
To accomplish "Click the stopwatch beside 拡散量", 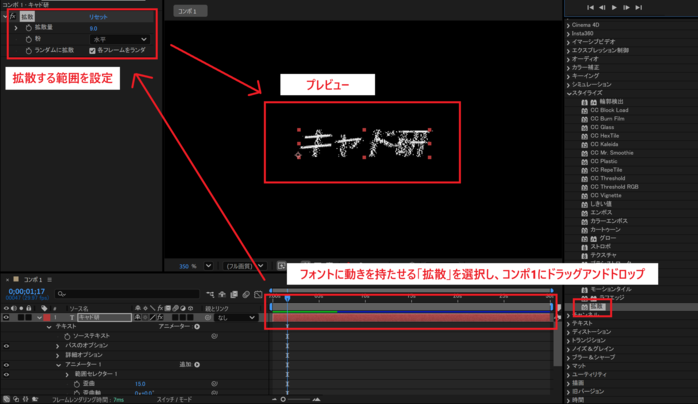I will pos(28,28).
